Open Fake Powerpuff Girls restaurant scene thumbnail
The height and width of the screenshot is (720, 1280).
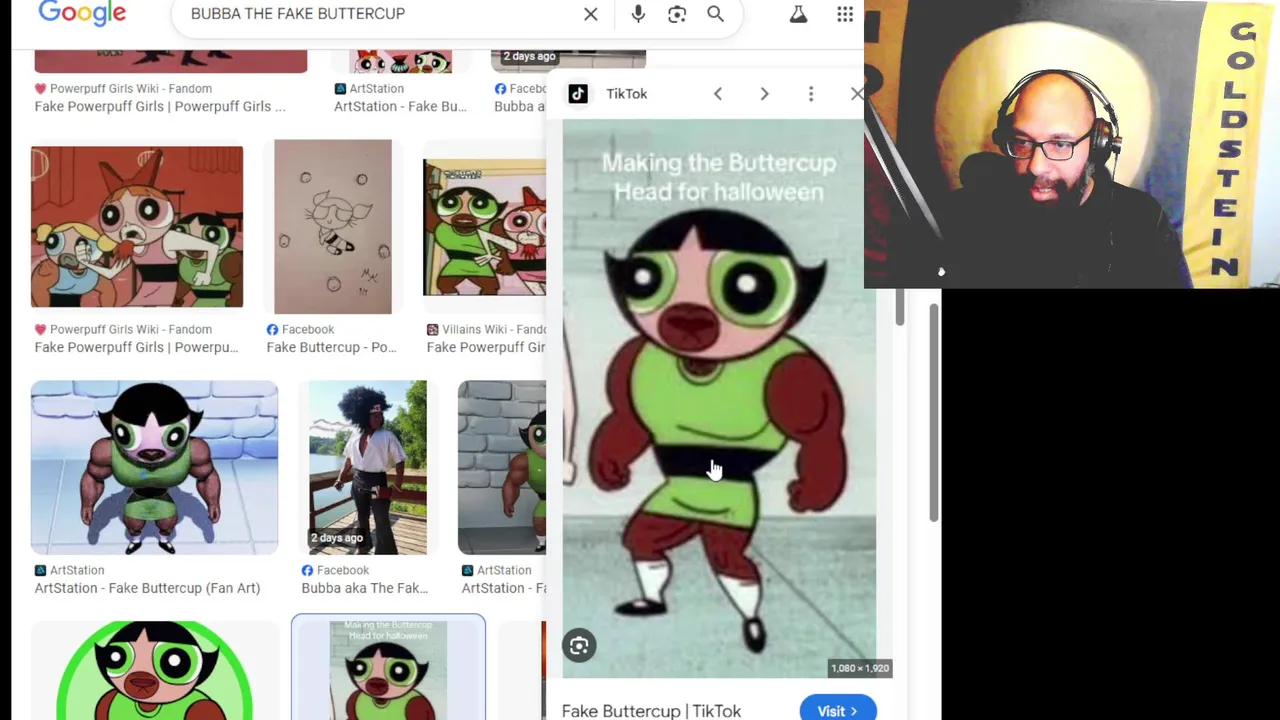coord(137,227)
